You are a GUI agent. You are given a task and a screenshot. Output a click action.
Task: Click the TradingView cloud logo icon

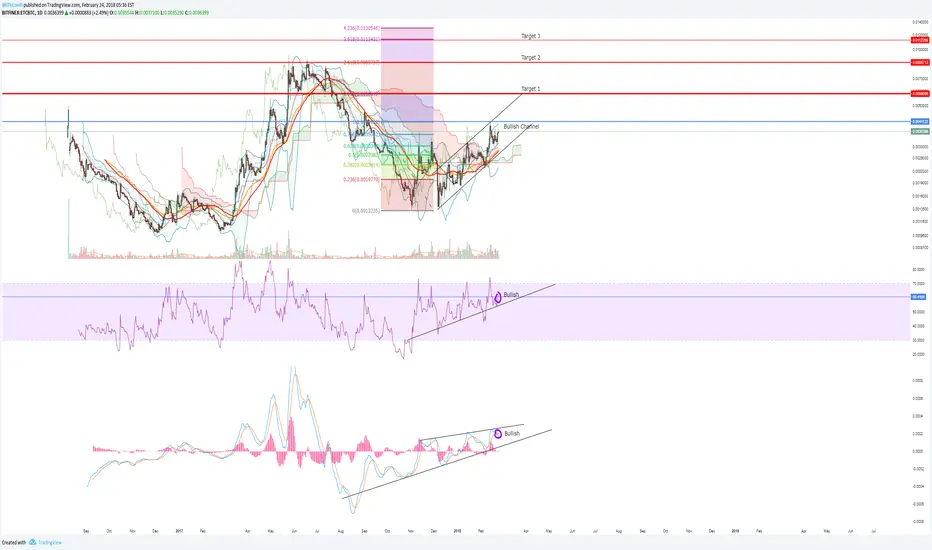pos(33,542)
